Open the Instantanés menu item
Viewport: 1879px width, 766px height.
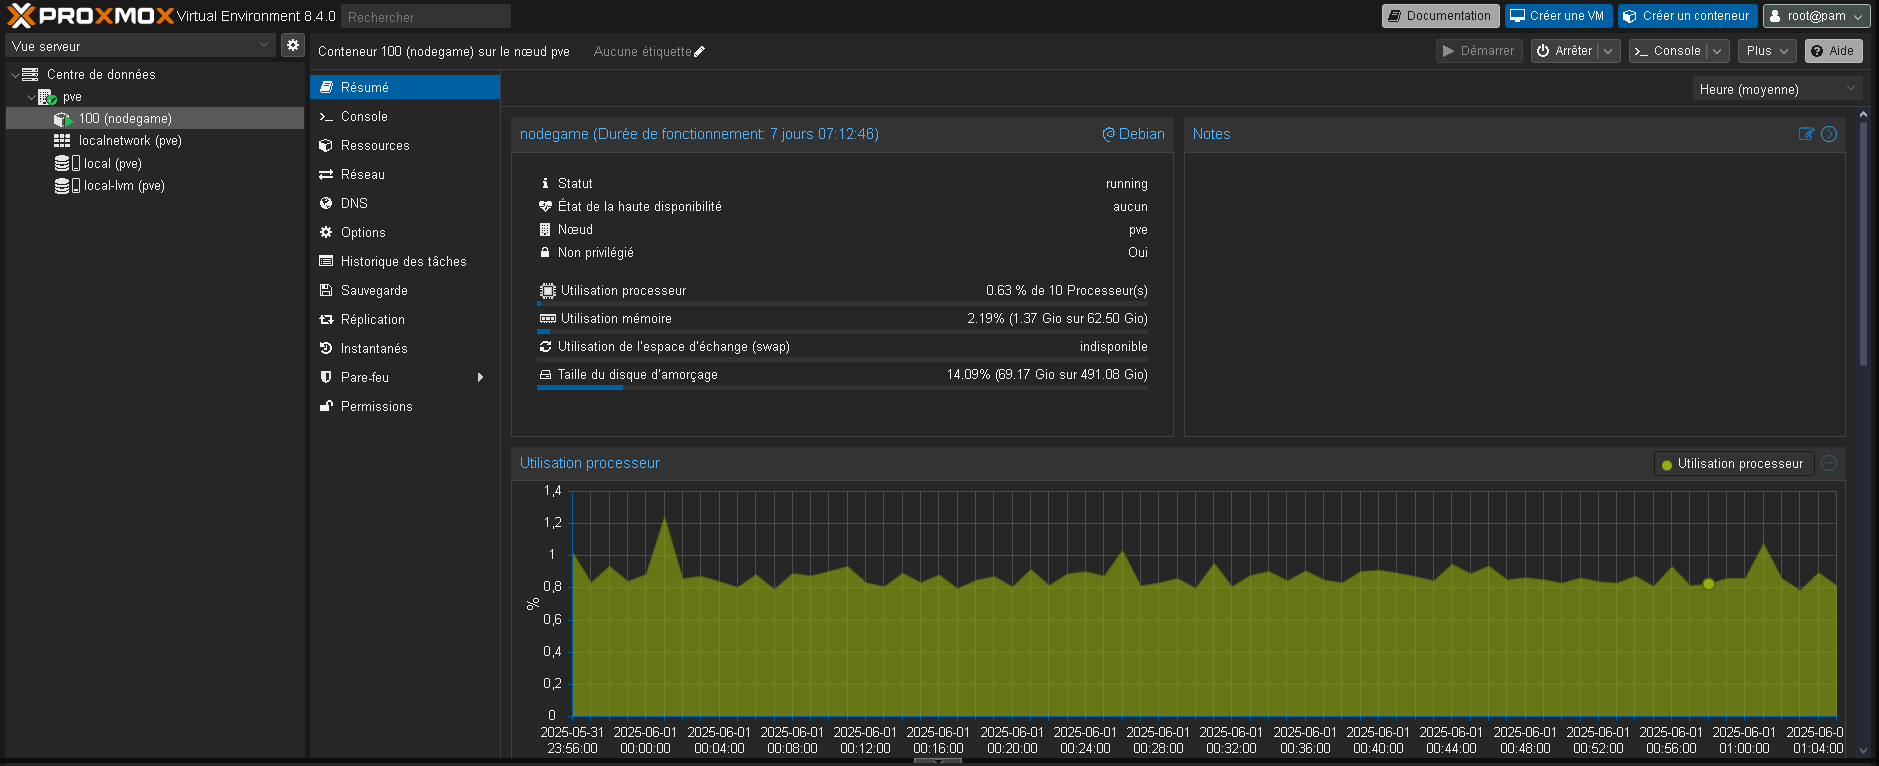(405, 348)
